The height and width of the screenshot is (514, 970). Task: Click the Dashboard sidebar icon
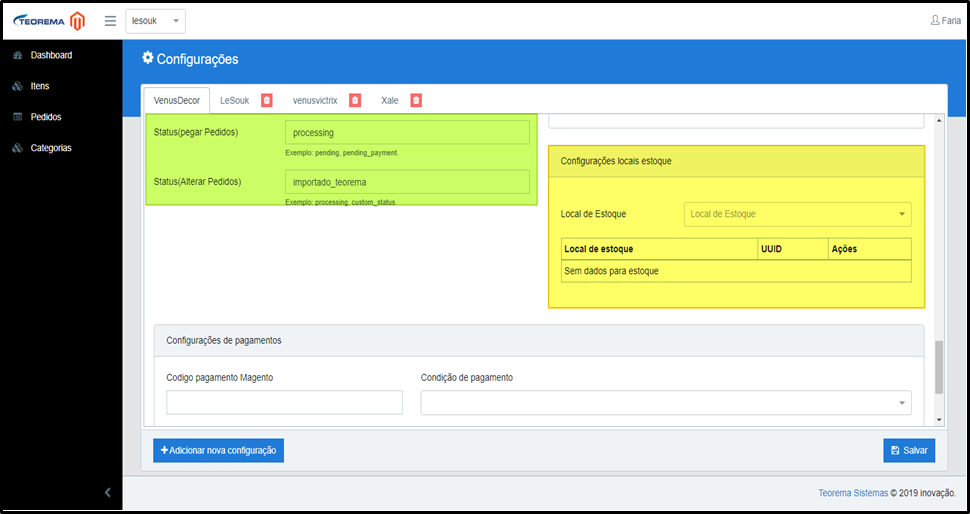(17, 55)
